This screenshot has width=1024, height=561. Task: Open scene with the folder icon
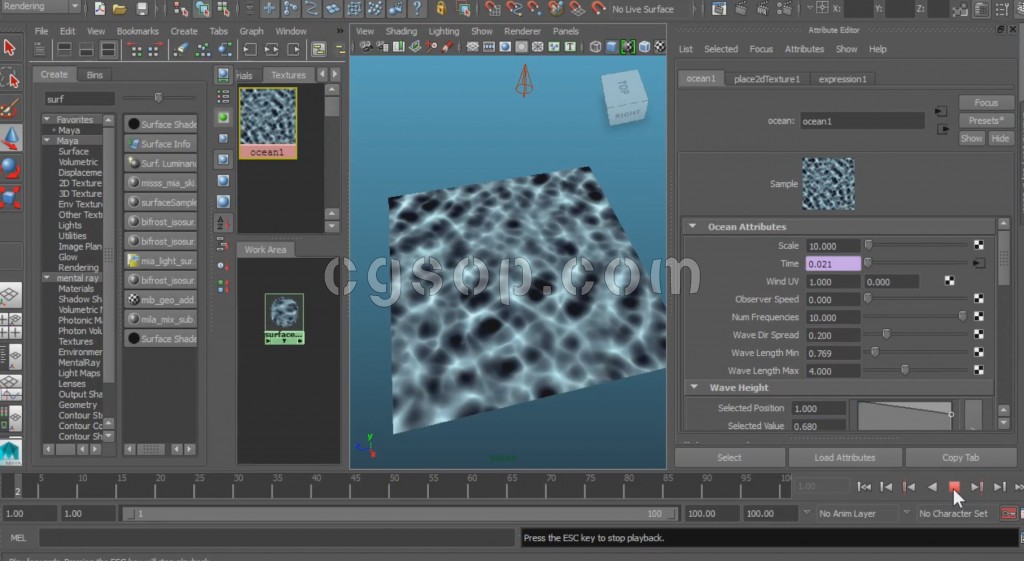[x=121, y=9]
